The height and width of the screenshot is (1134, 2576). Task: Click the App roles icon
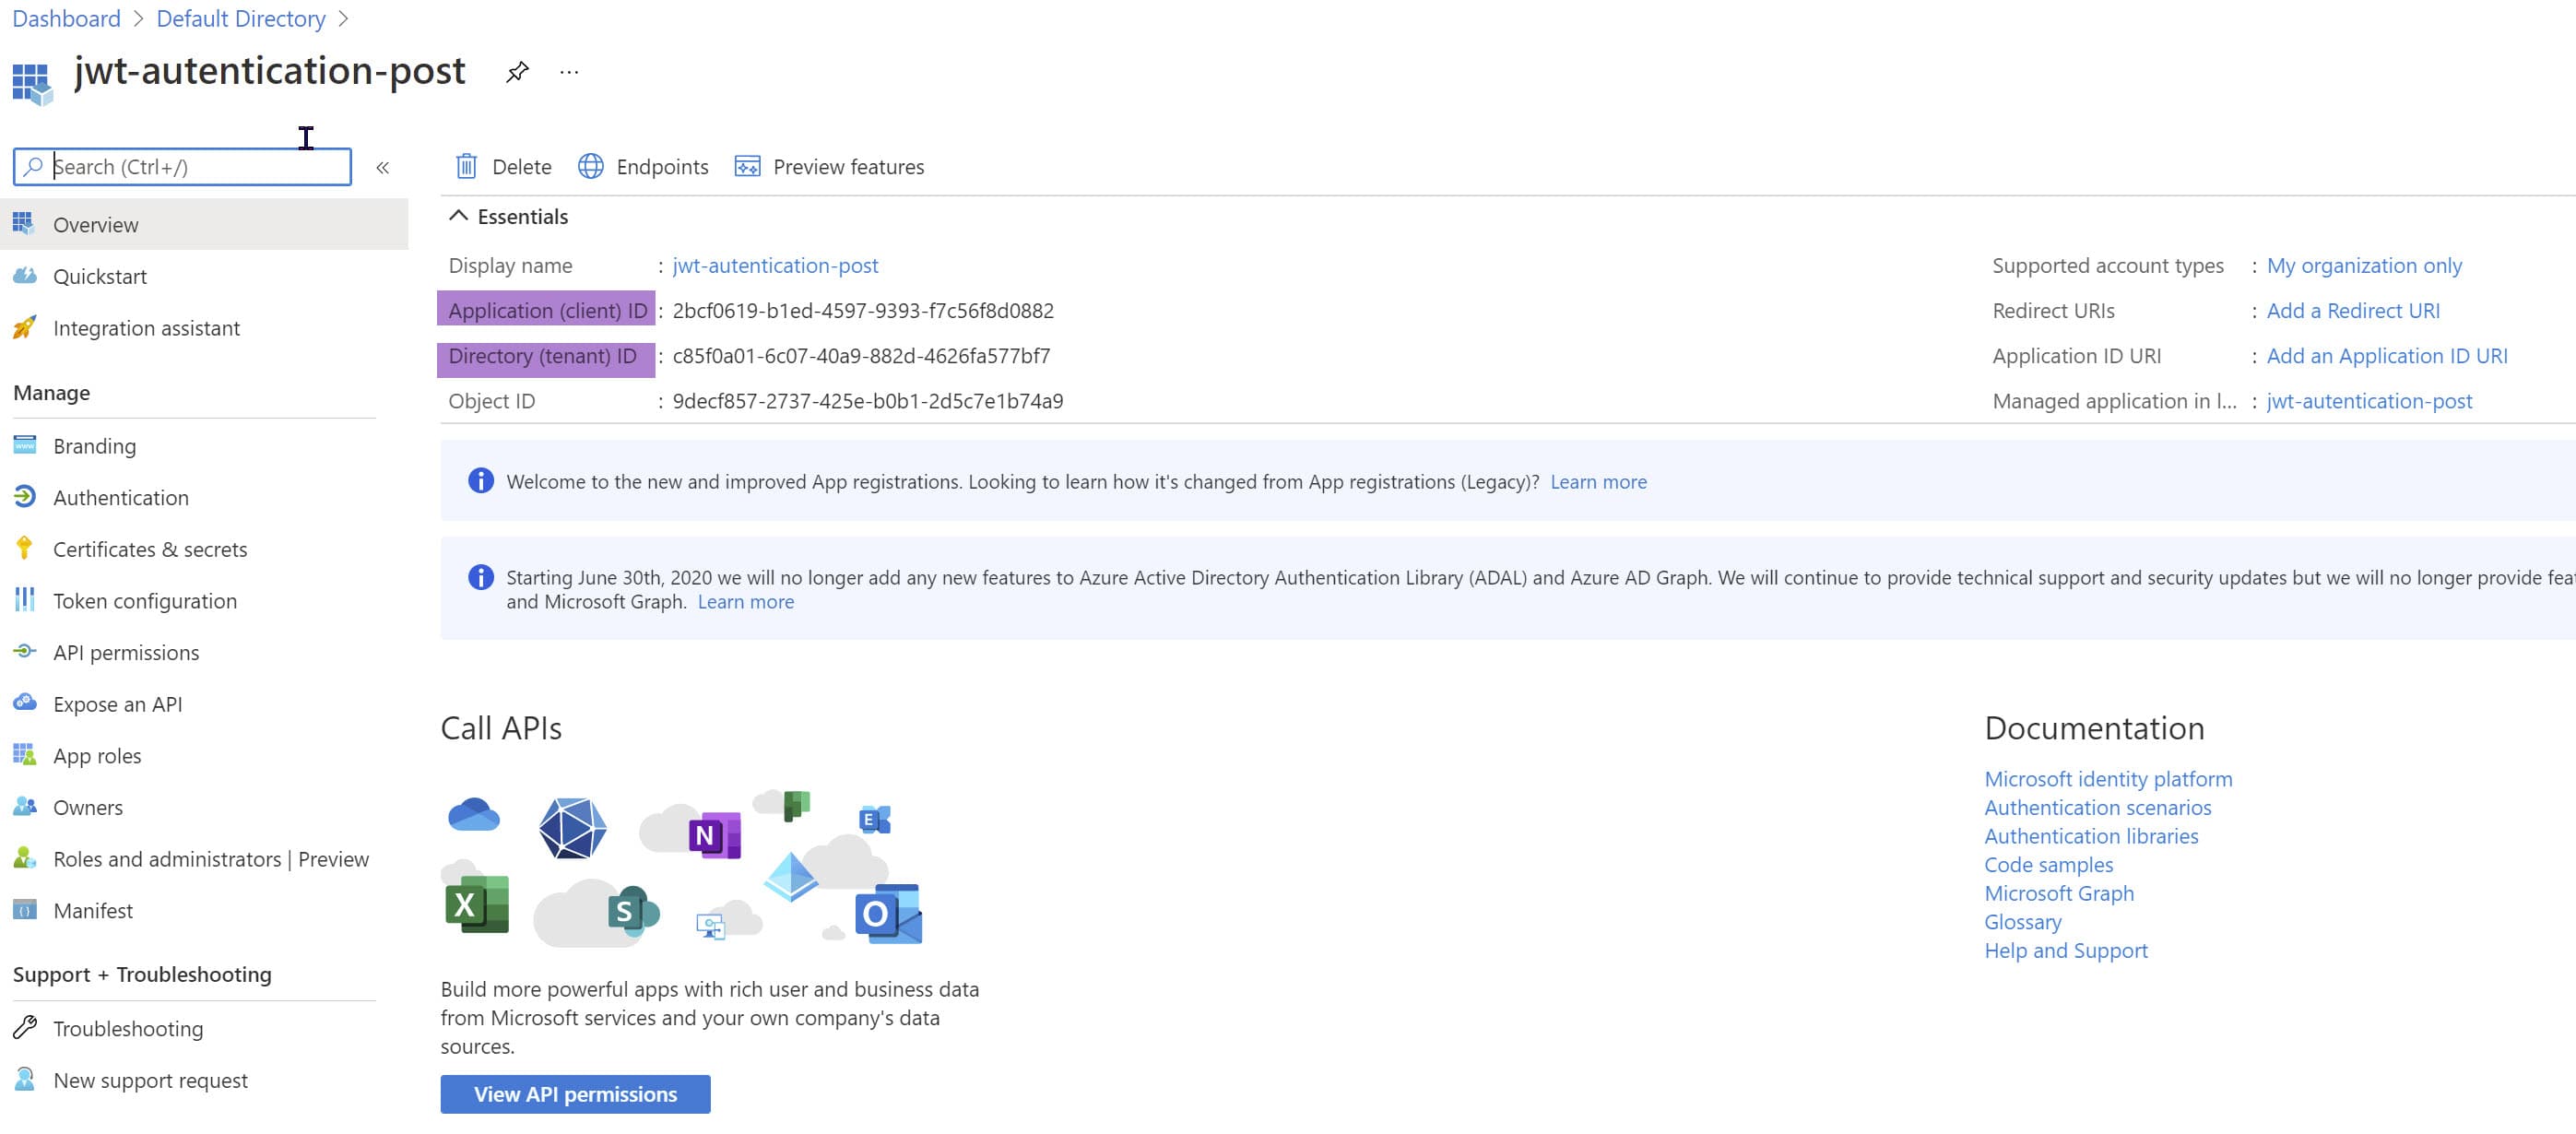(25, 754)
